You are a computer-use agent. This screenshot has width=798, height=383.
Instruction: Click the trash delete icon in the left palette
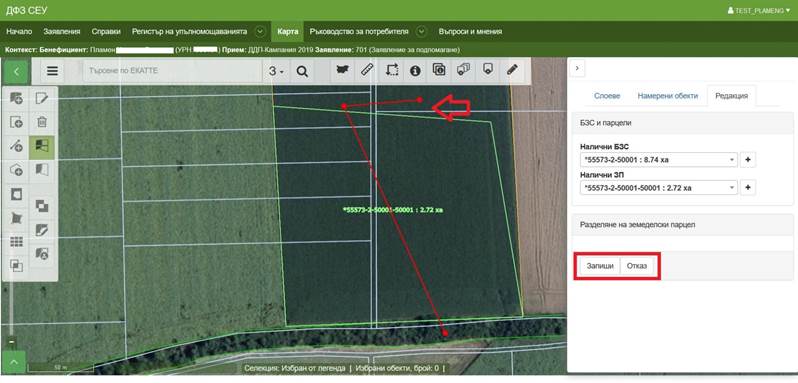coord(42,122)
